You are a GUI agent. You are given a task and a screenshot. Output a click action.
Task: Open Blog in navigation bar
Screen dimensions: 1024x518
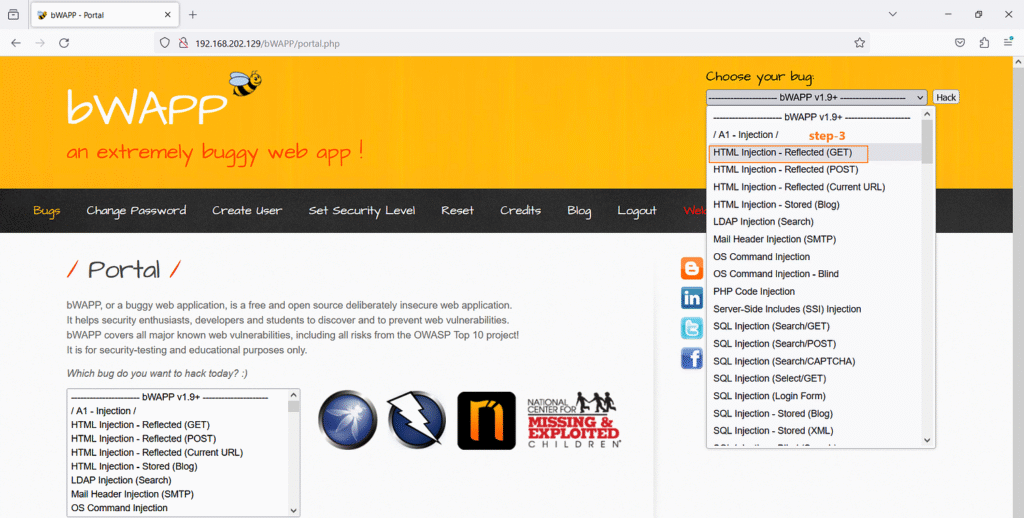pyautogui.click(x=579, y=210)
